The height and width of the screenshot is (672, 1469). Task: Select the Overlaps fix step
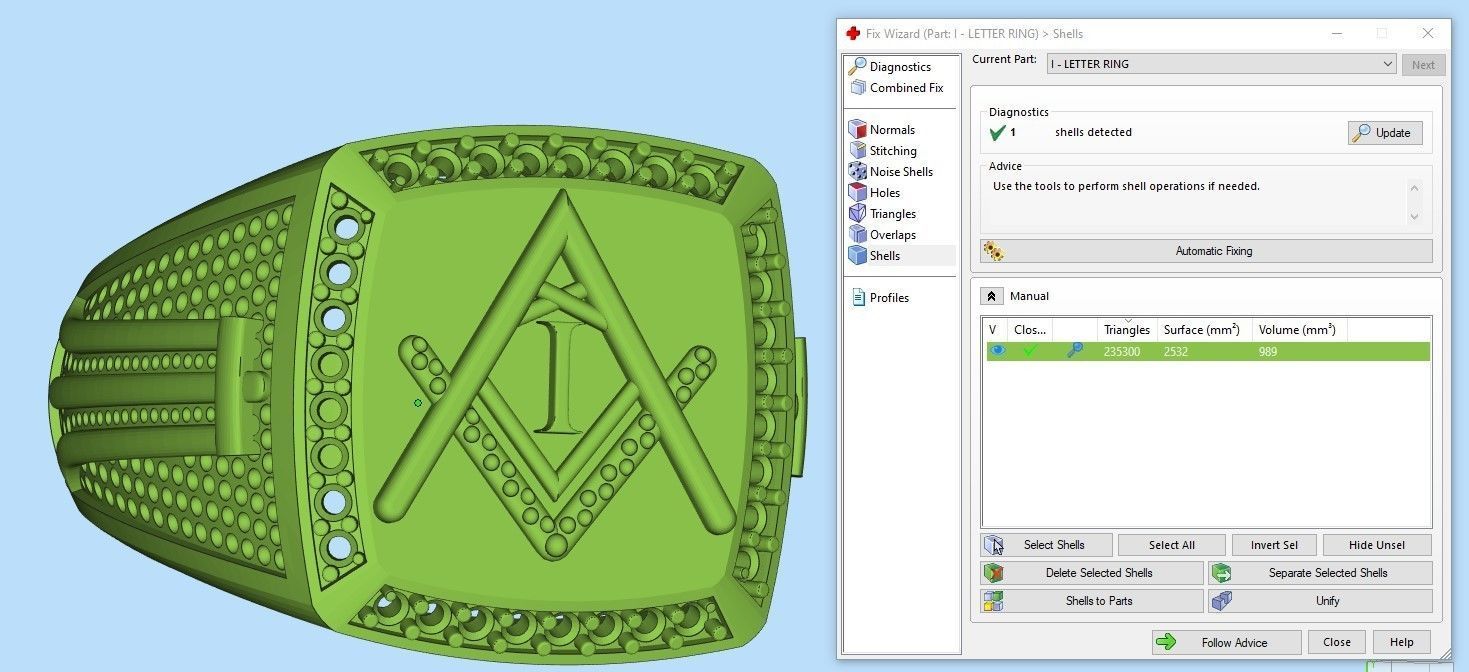[x=893, y=235]
